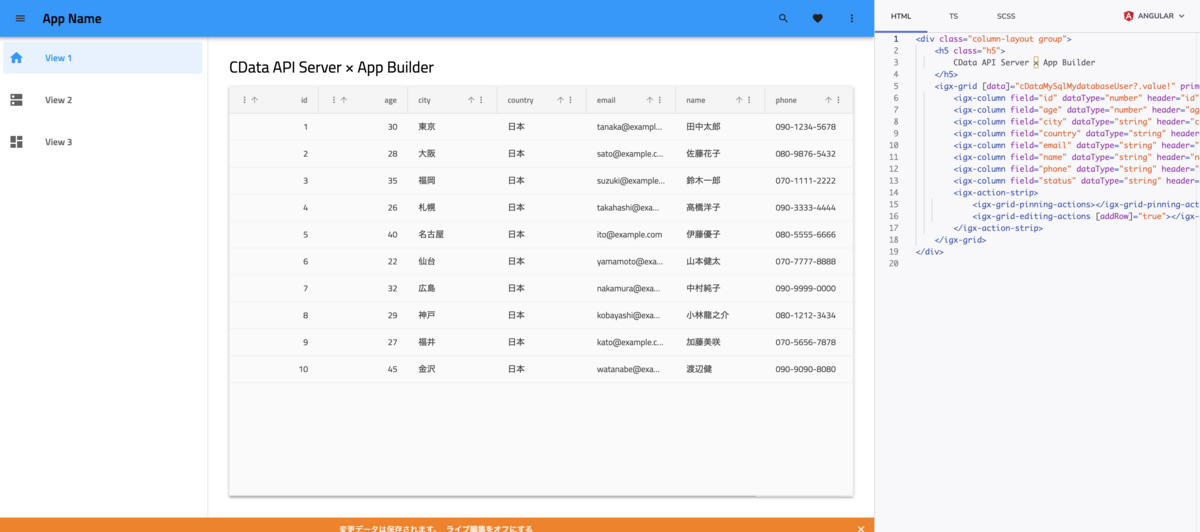Click the name cell 田中太郎

tap(703, 127)
